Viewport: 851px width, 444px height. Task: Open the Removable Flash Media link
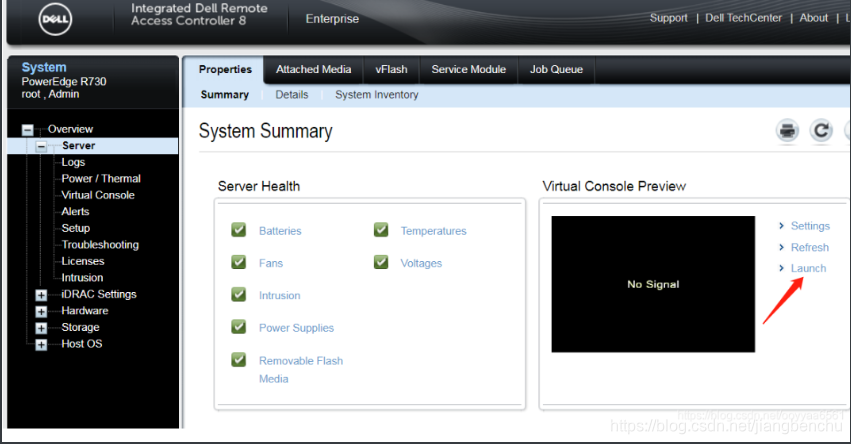301,370
